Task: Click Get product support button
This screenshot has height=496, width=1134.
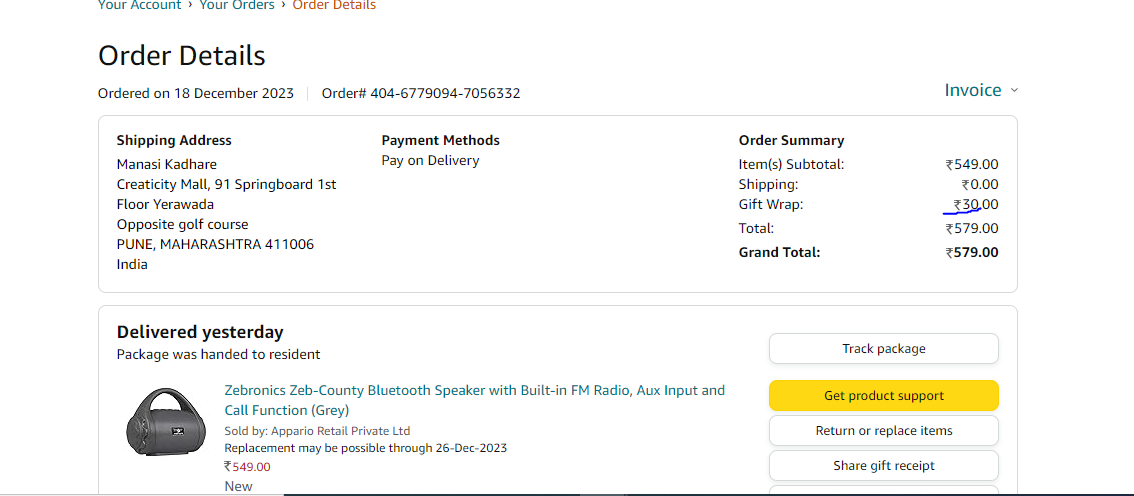Action: coord(884,395)
